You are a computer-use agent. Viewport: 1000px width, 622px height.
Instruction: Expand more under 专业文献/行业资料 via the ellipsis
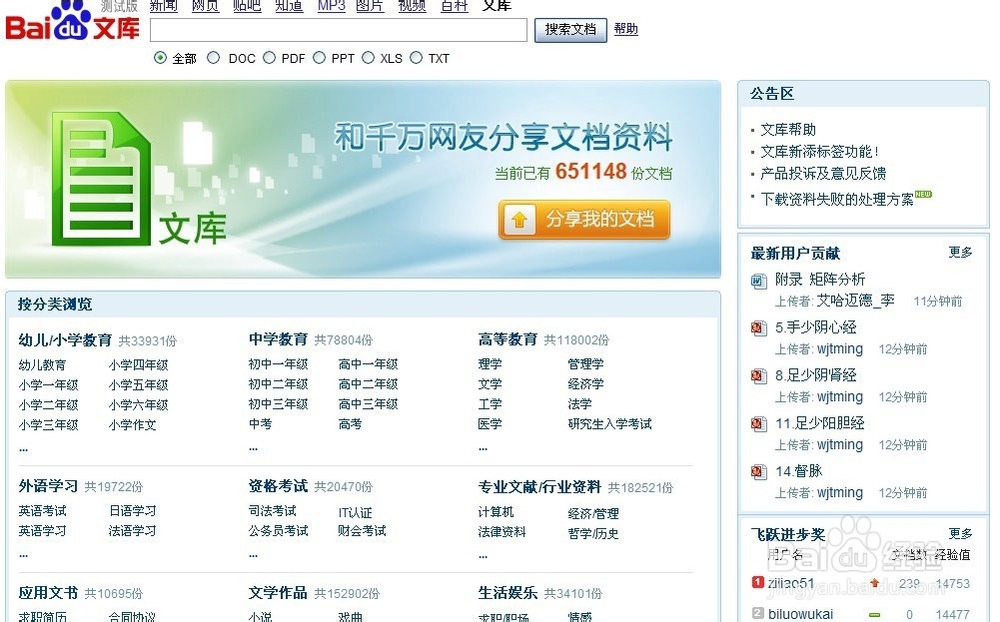(x=483, y=556)
